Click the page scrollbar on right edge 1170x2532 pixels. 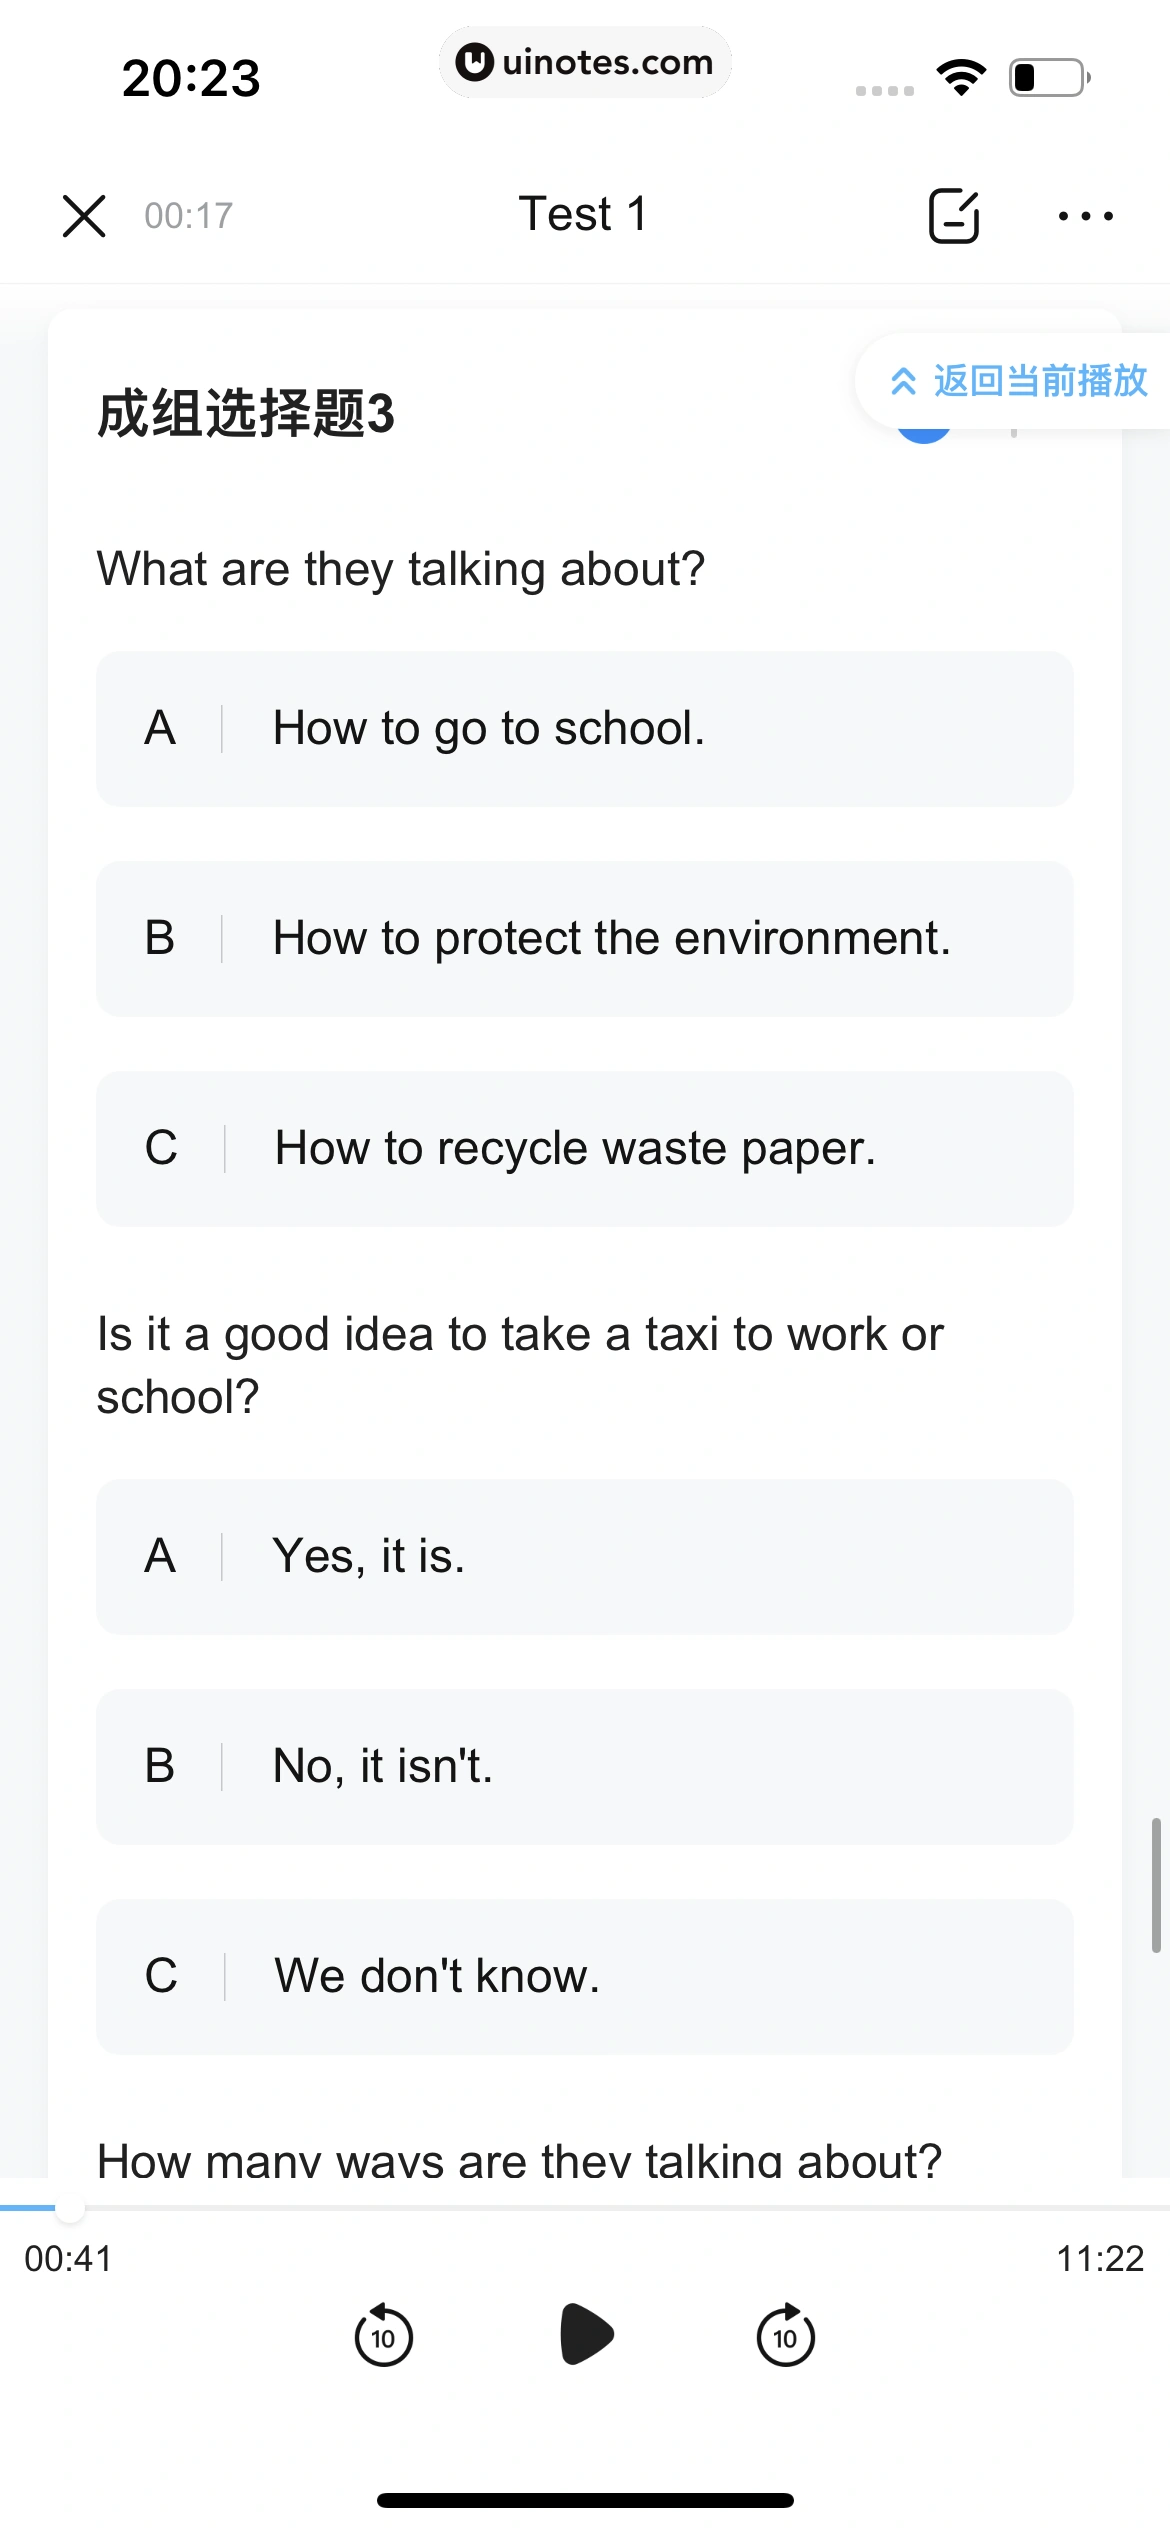coord(1156,1885)
